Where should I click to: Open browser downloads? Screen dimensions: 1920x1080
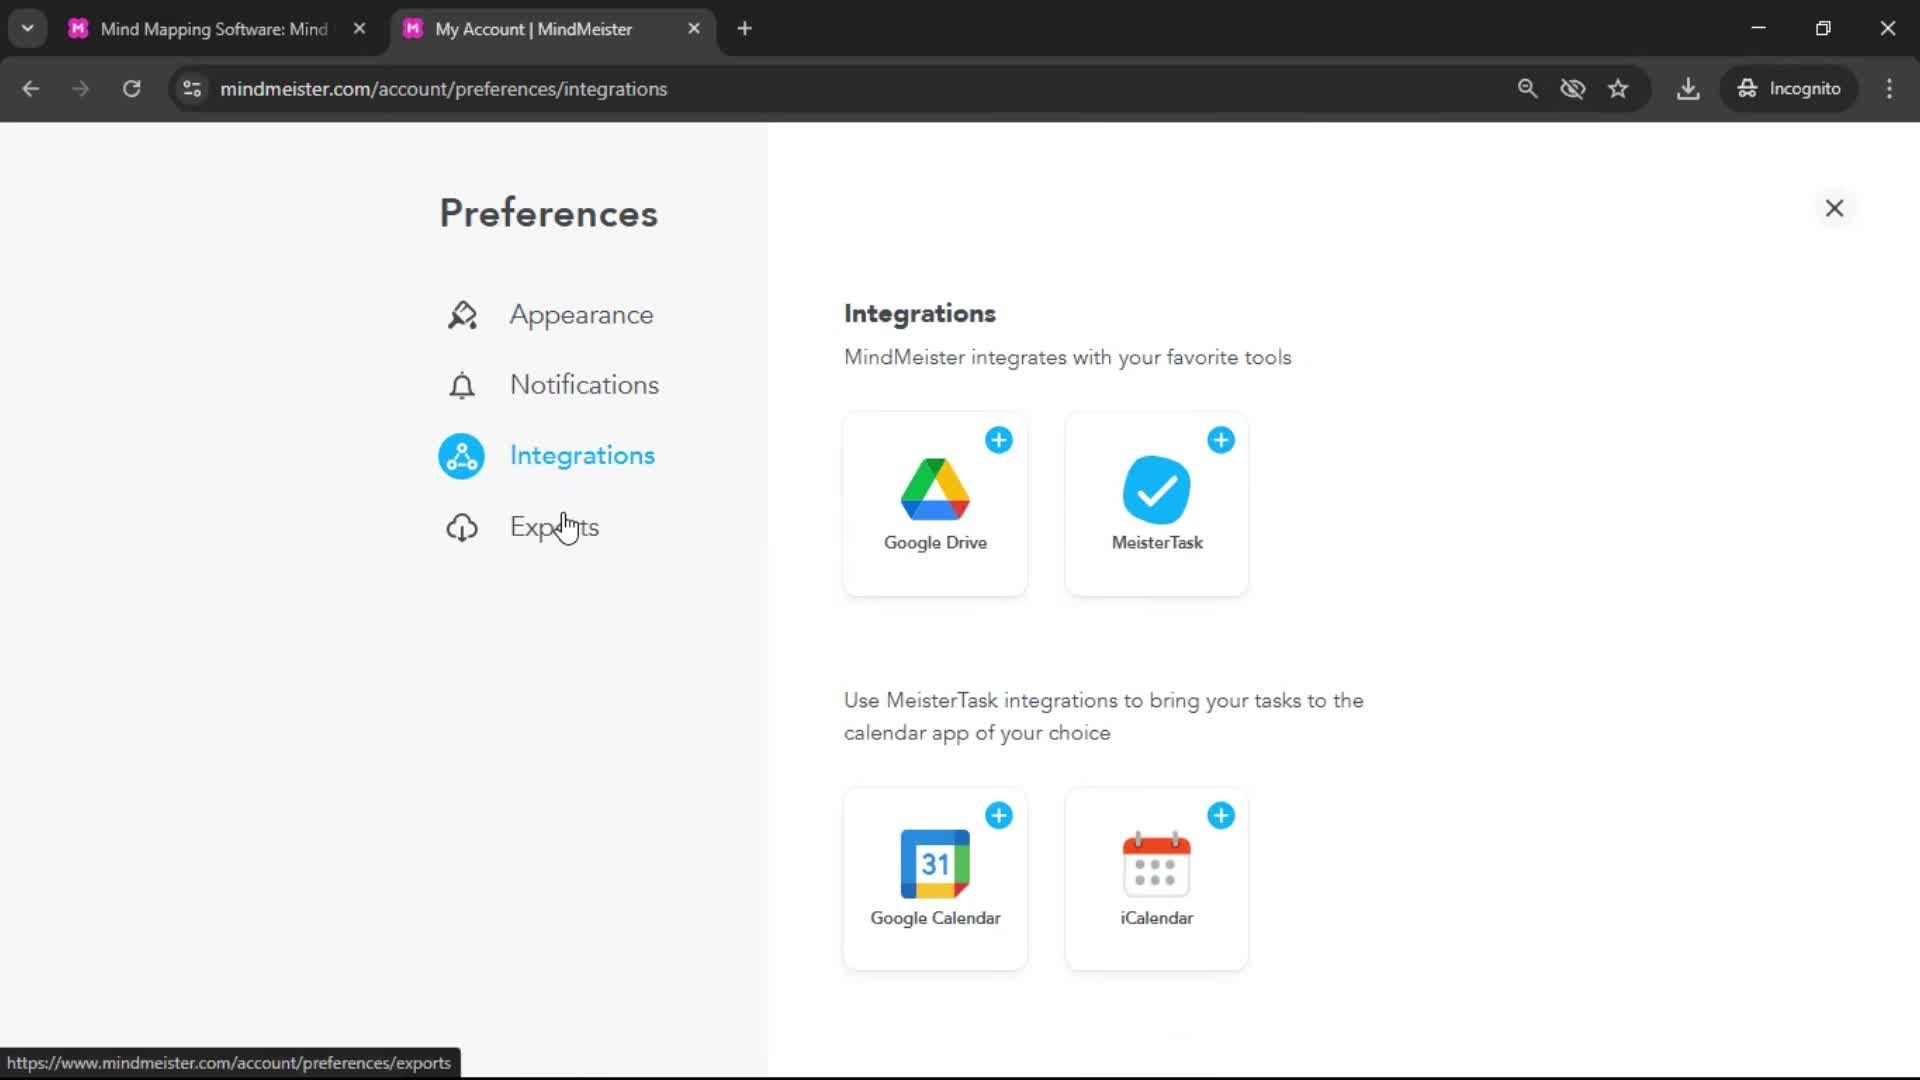(x=1688, y=89)
